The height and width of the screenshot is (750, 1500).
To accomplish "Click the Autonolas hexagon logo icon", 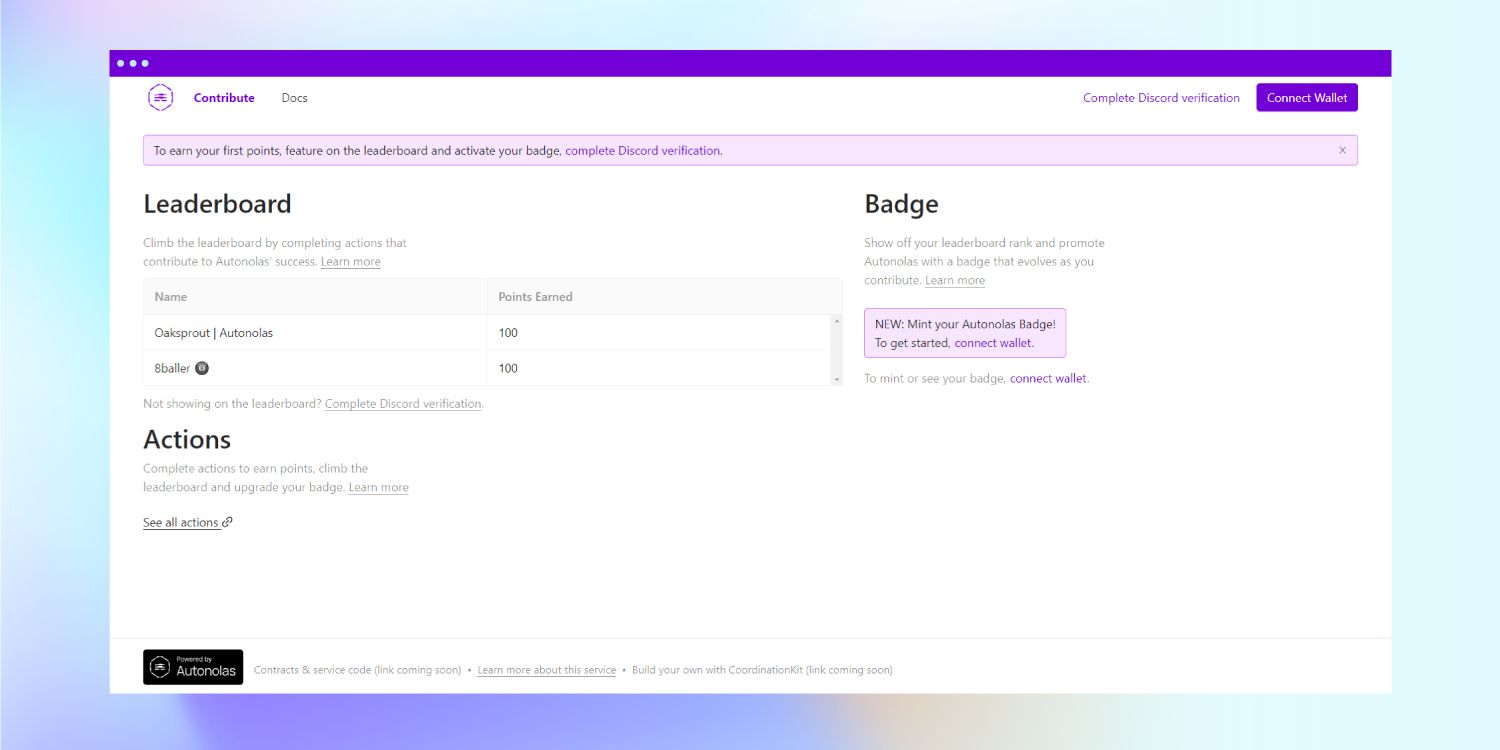I will [x=160, y=98].
